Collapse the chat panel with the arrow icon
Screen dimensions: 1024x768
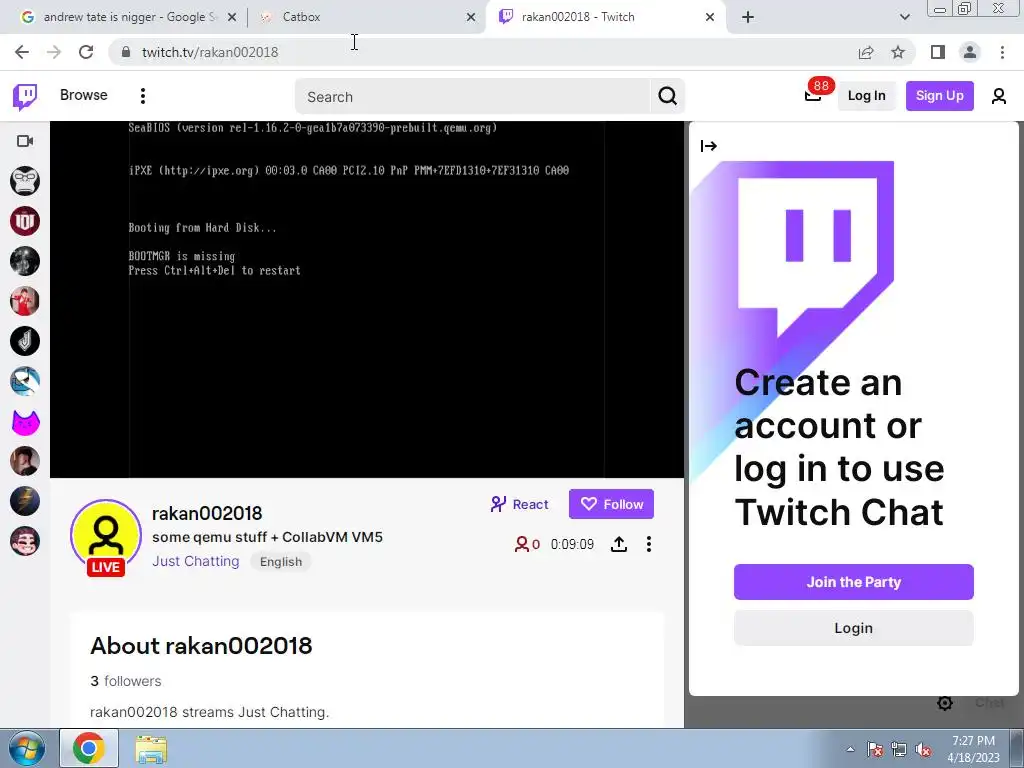tap(709, 146)
